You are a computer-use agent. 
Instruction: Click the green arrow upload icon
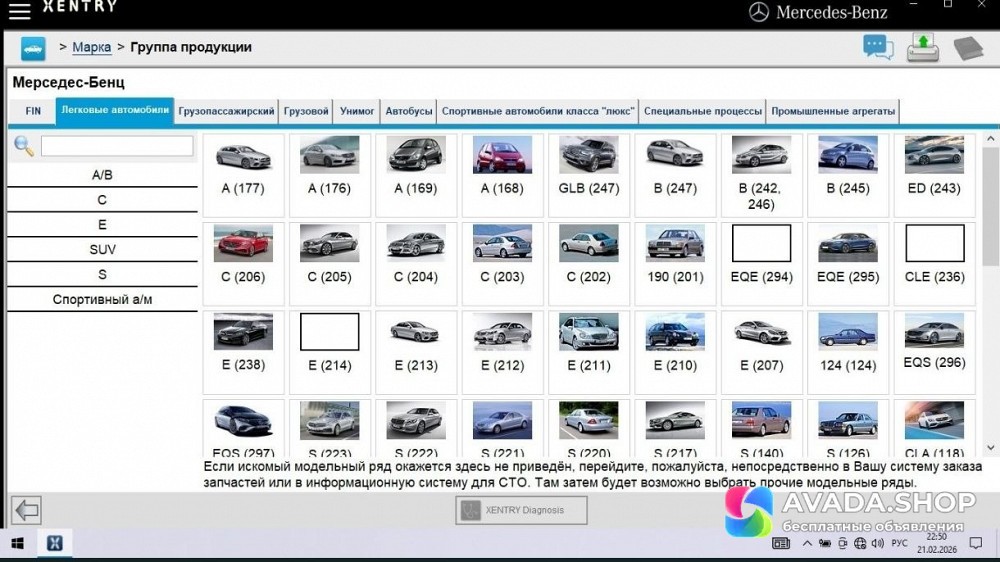923,47
